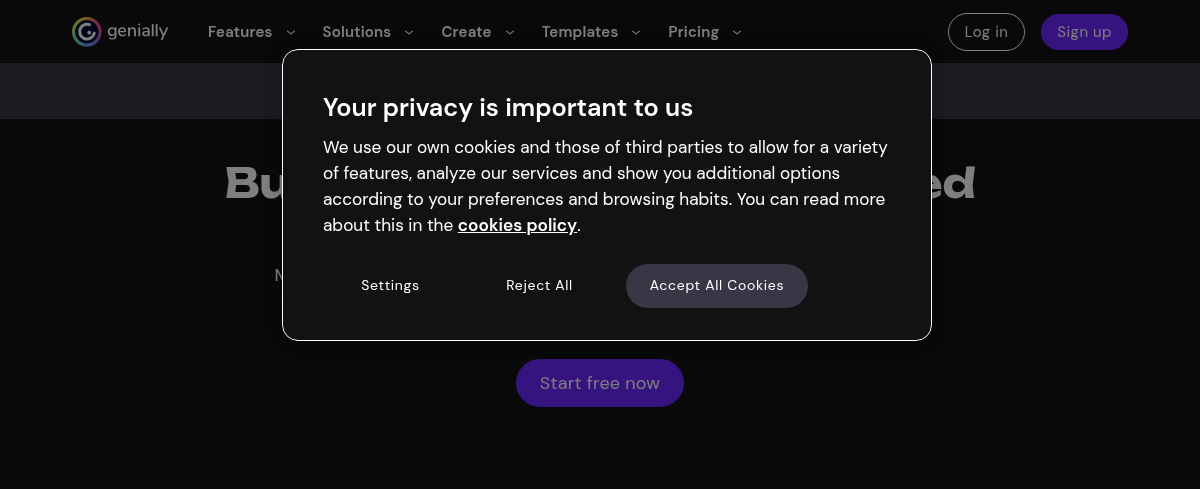
Task: Expand the chevron beside Pricing
Action: click(x=737, y=32)
